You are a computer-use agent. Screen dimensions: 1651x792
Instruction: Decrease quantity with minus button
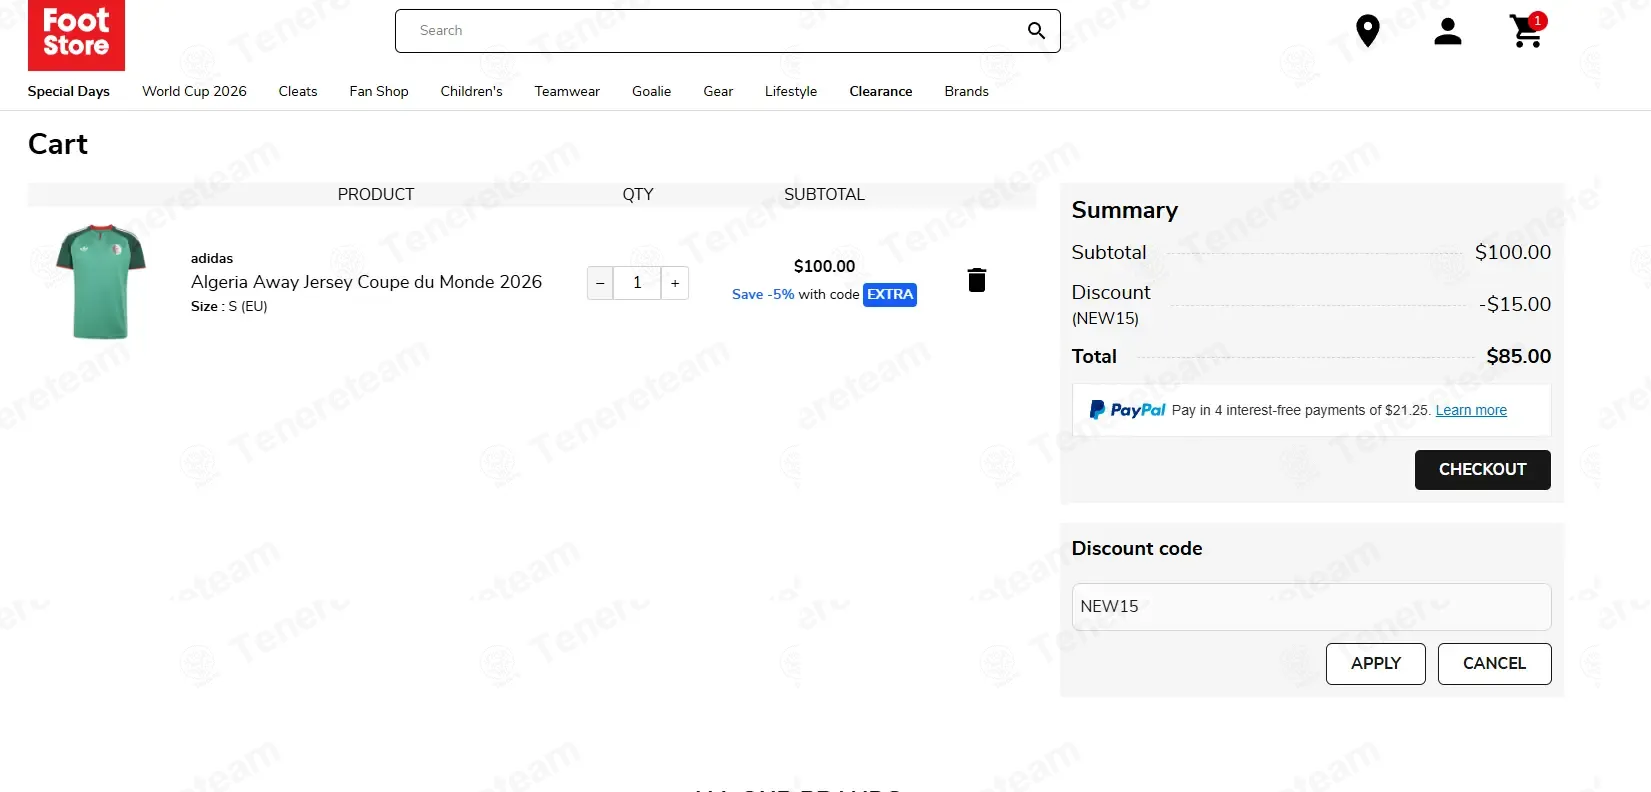(600, 283)
